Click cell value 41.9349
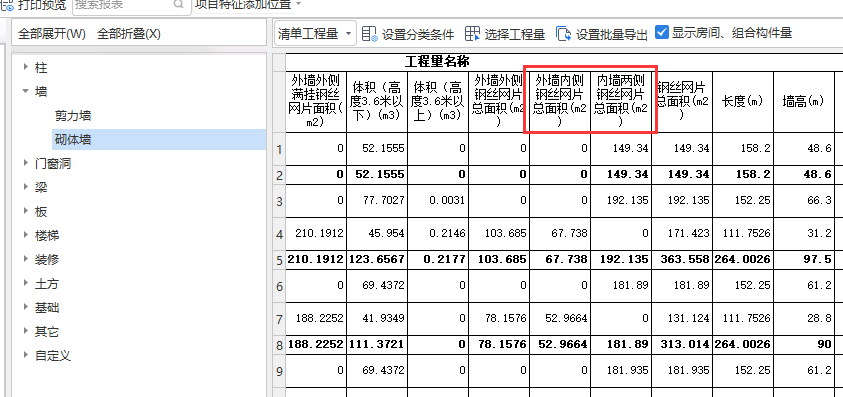Viewport: 843px width, 397px height. coord(383,318)
